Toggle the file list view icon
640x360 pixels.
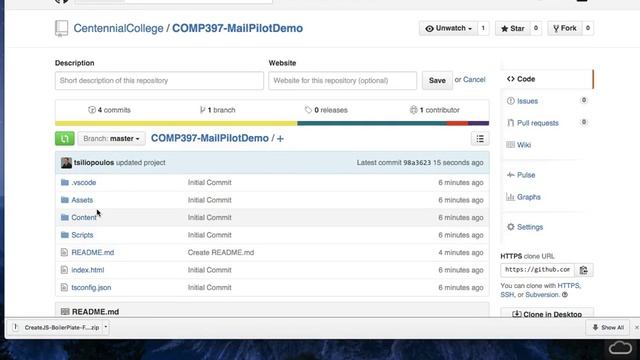480,139
